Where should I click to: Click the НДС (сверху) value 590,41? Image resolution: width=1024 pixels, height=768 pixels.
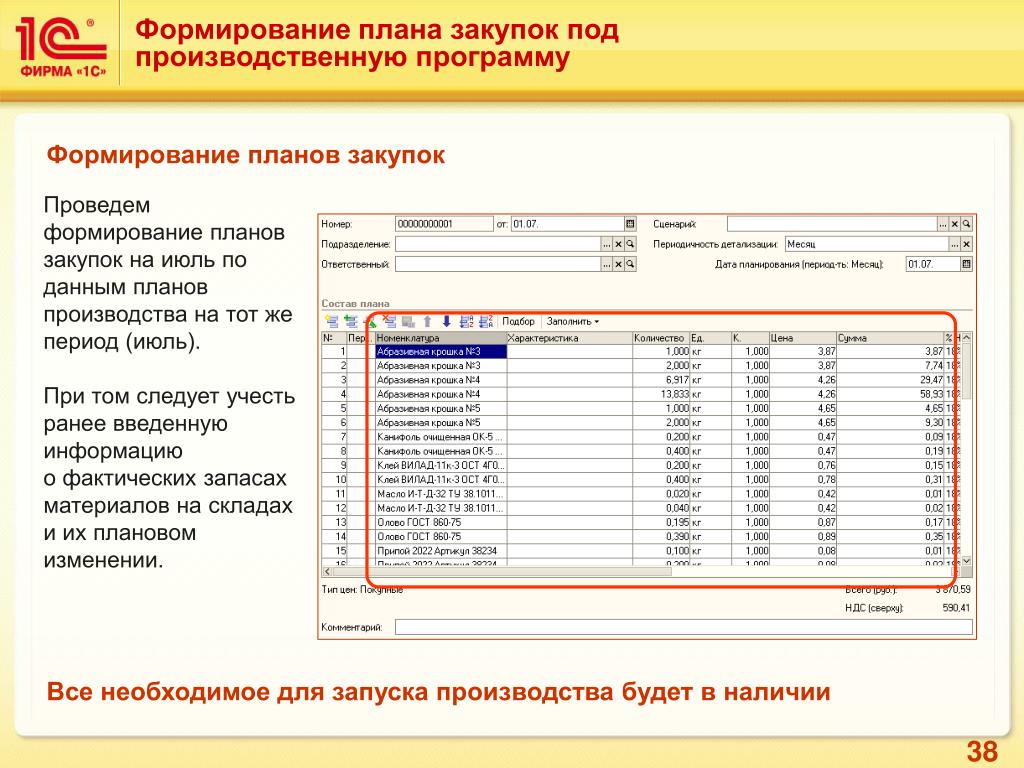[x=956, y=608]
